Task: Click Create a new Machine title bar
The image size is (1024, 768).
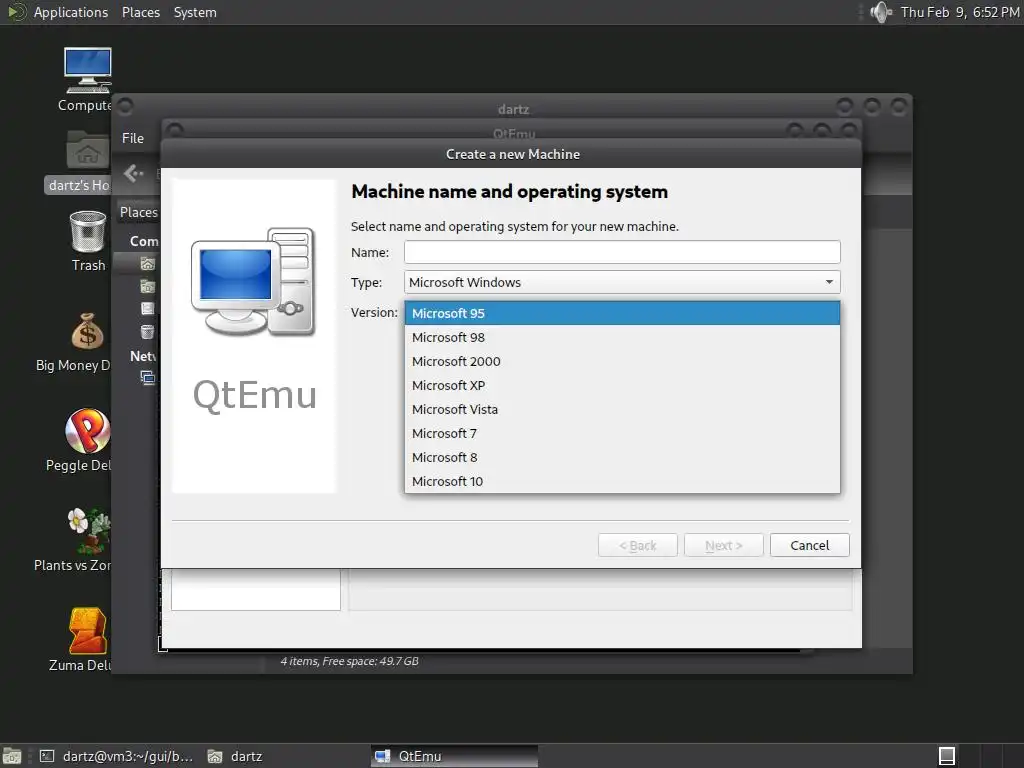Action: pos(512,154)
